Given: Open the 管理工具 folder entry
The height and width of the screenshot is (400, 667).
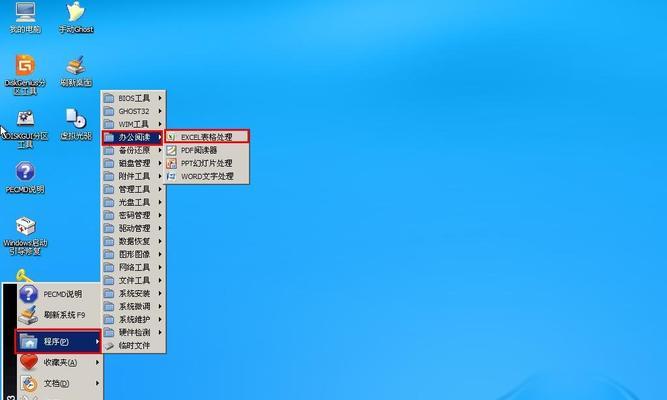Looking at the screenshot, I should (x=133, y=189).
